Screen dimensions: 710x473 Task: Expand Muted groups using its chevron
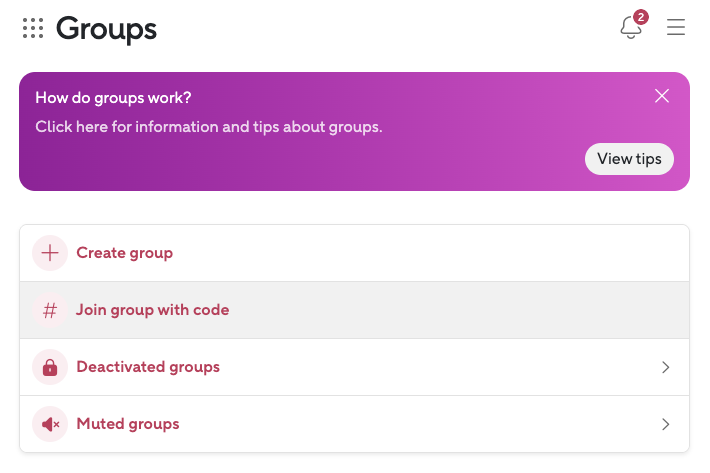(x=666, y=424)
